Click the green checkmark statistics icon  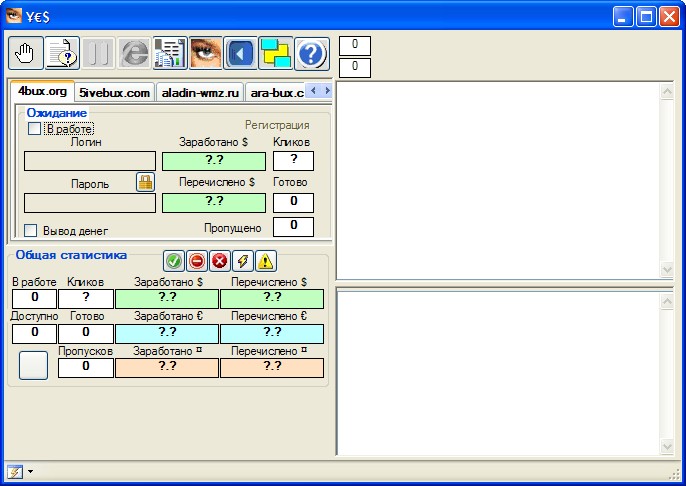click(x=174, y=261)
